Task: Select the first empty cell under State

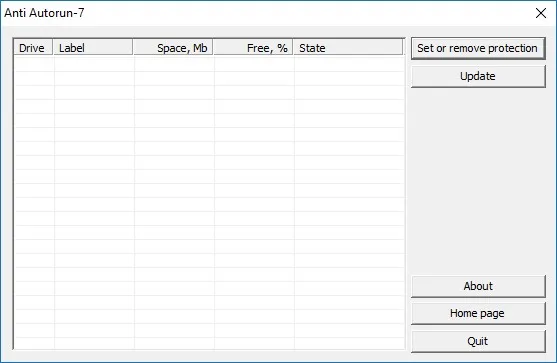Action: (350, 64)
